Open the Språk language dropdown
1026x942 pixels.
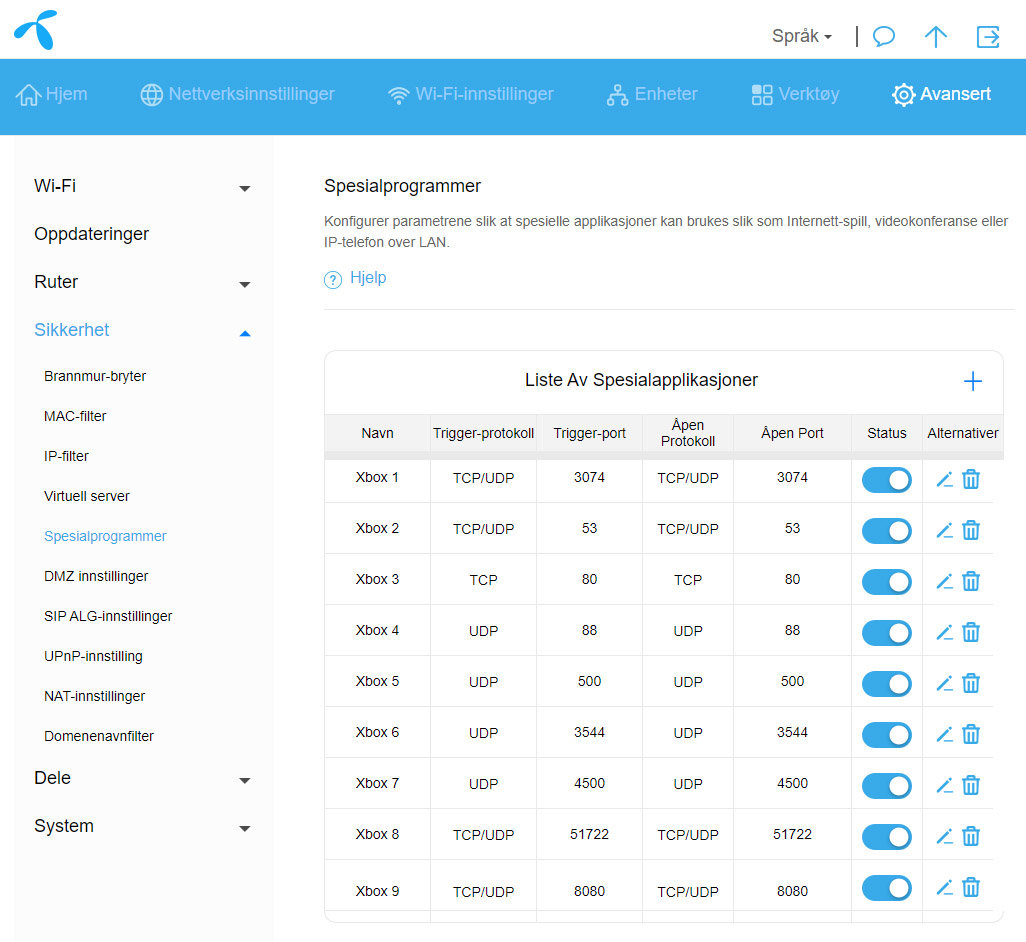[802, 36]
